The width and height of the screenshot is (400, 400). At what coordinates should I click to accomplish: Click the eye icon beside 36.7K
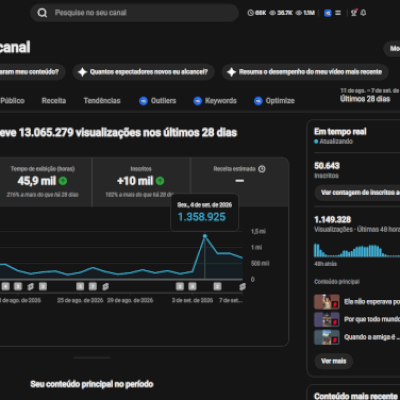[272, 13]
